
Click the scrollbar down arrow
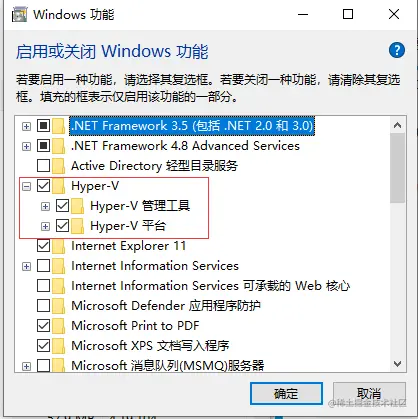(x=397, y=364)
